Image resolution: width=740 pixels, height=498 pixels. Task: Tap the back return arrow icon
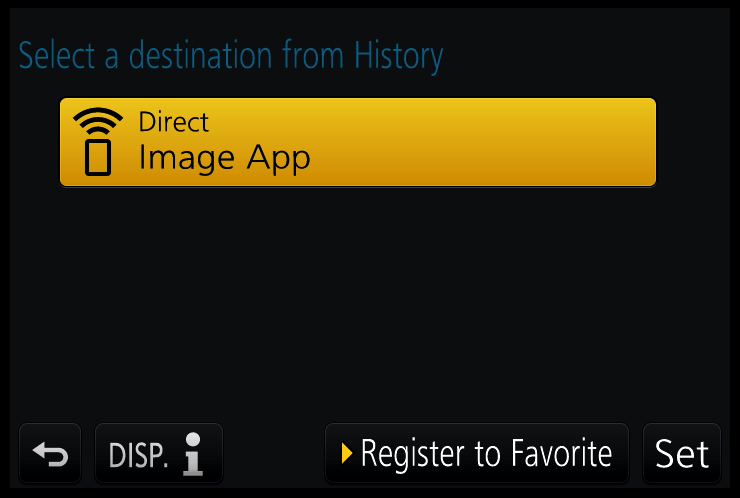point(50,454)
